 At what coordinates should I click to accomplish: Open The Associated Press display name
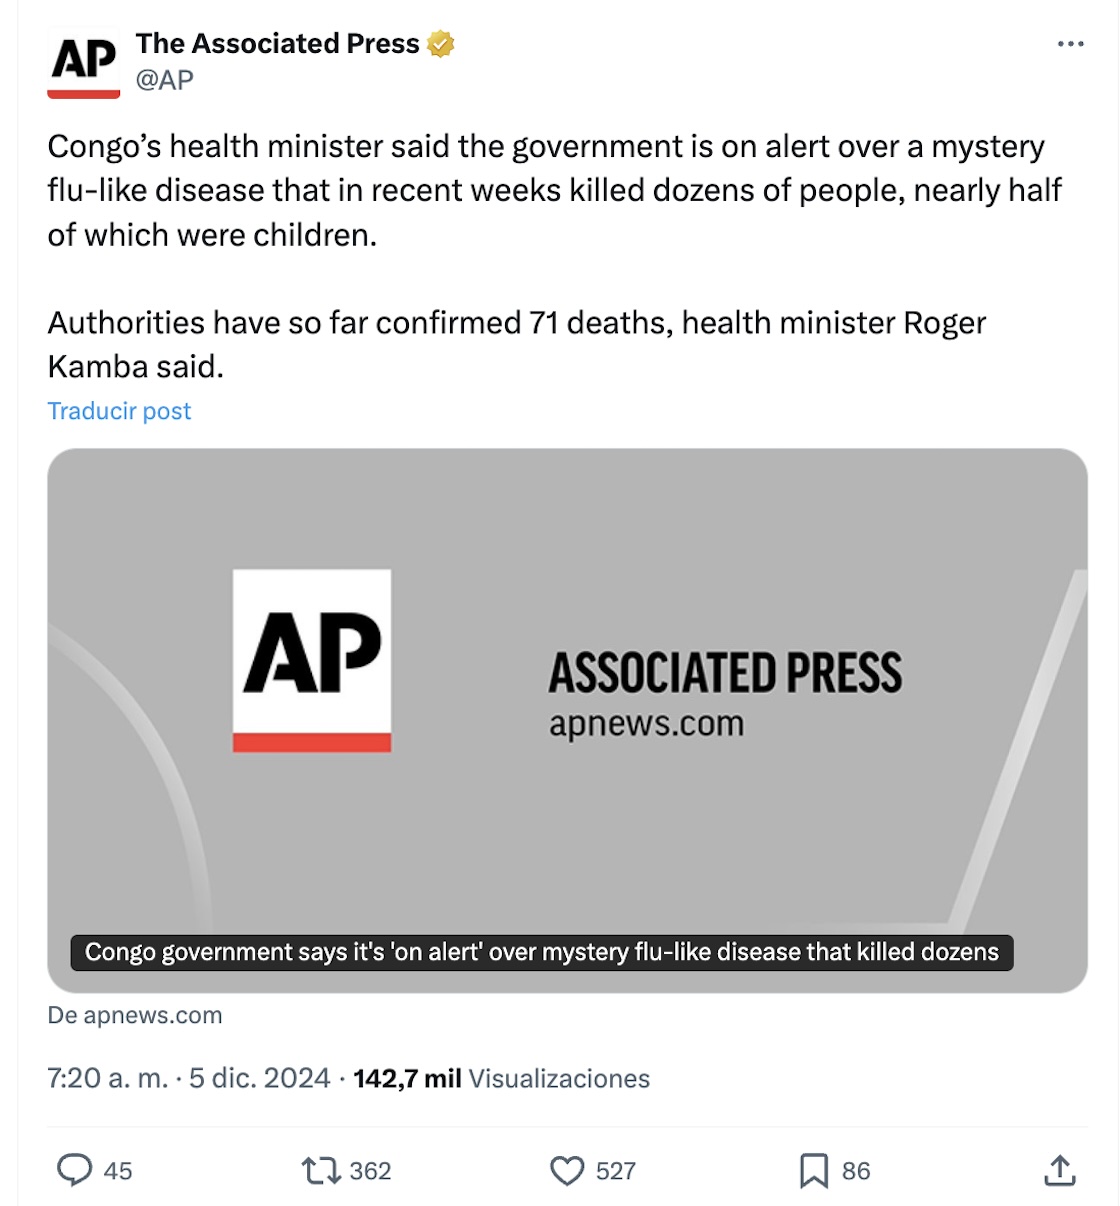(277, 44)
